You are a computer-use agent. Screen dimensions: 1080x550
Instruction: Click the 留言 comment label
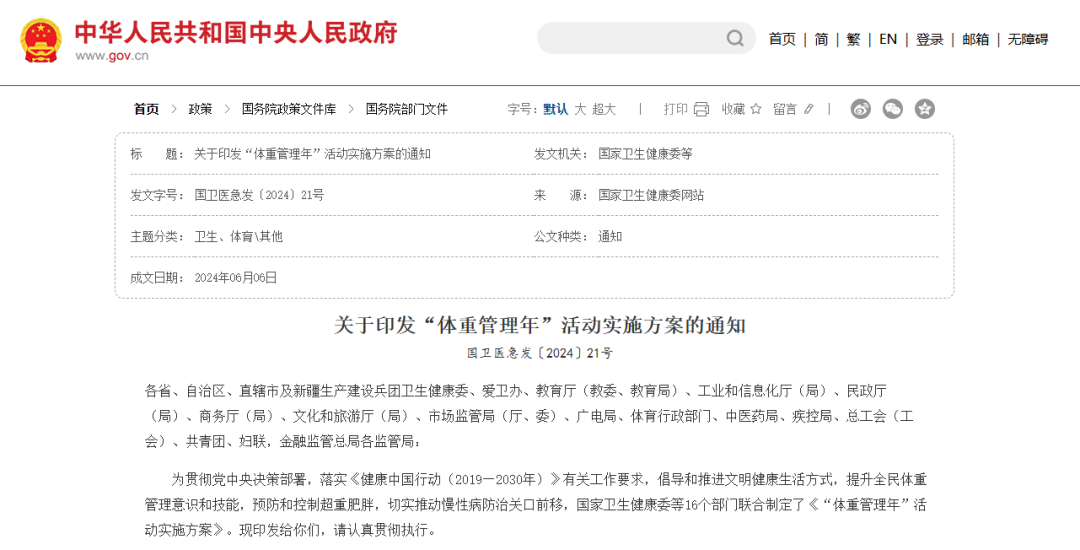(785, 109)
